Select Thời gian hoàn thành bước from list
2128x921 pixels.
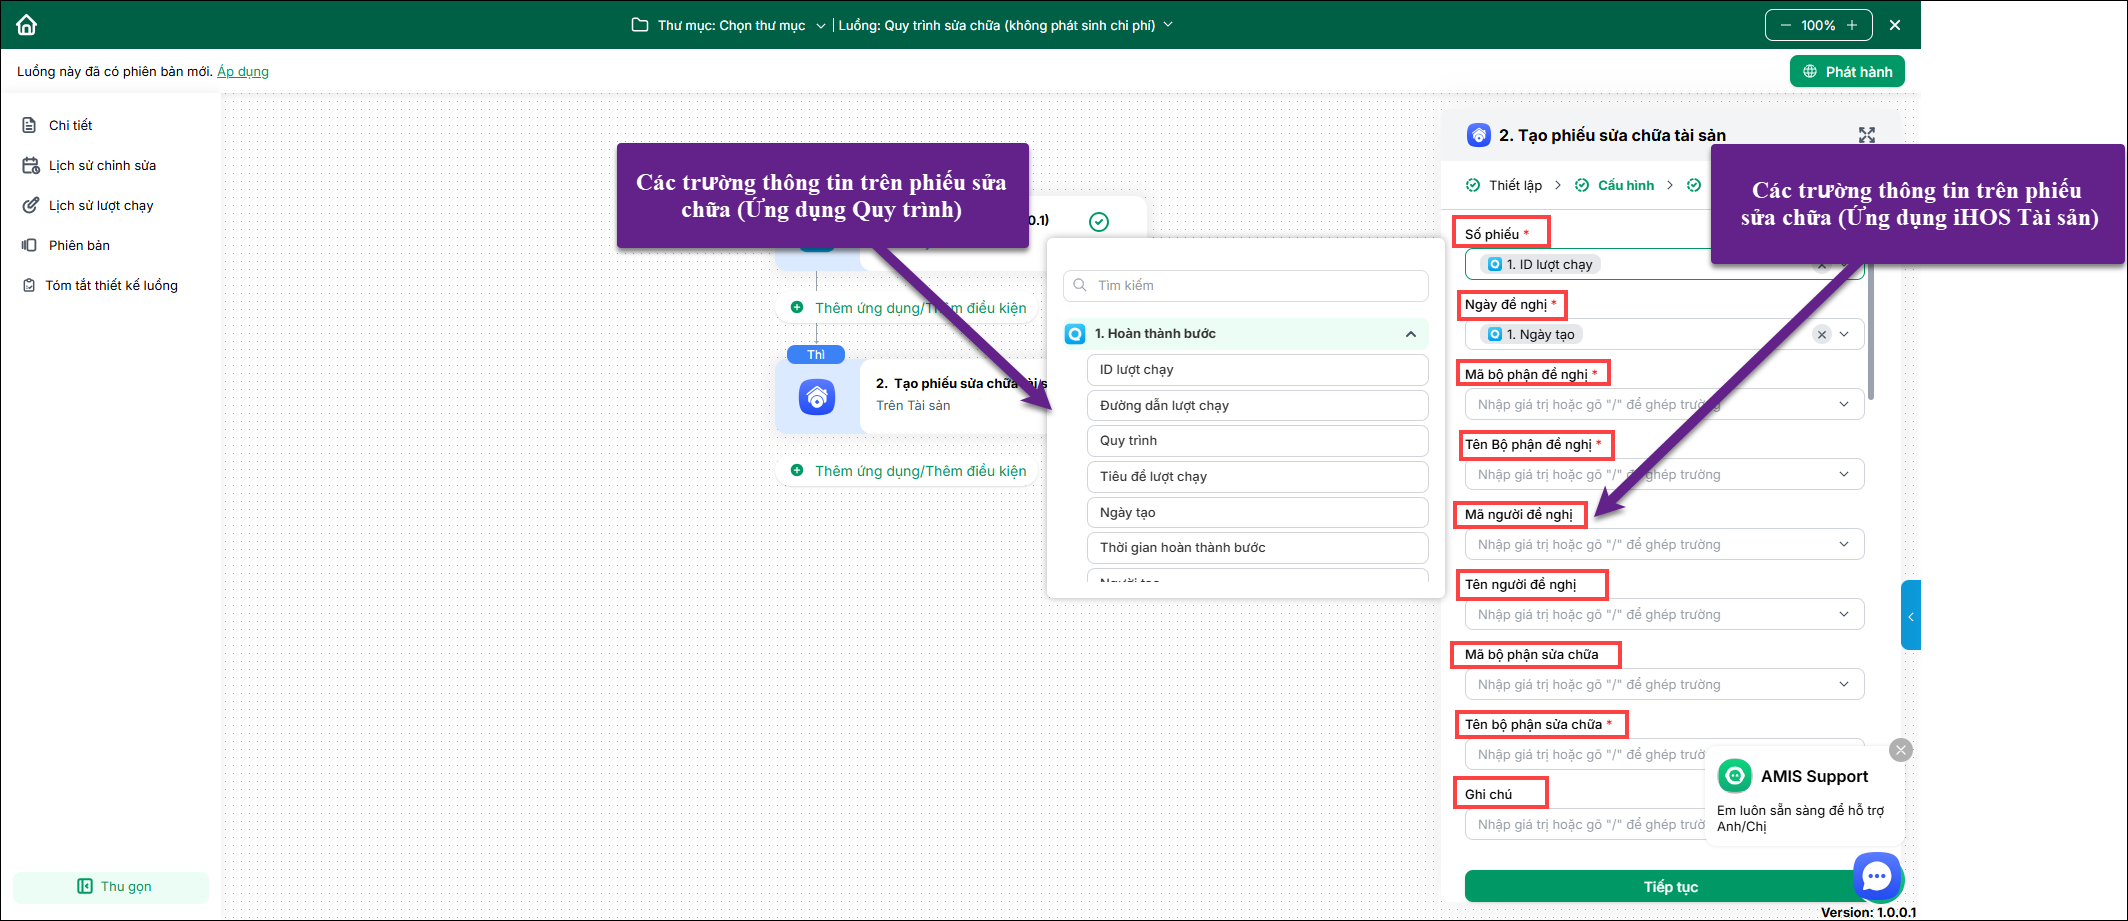point(1257,548)
